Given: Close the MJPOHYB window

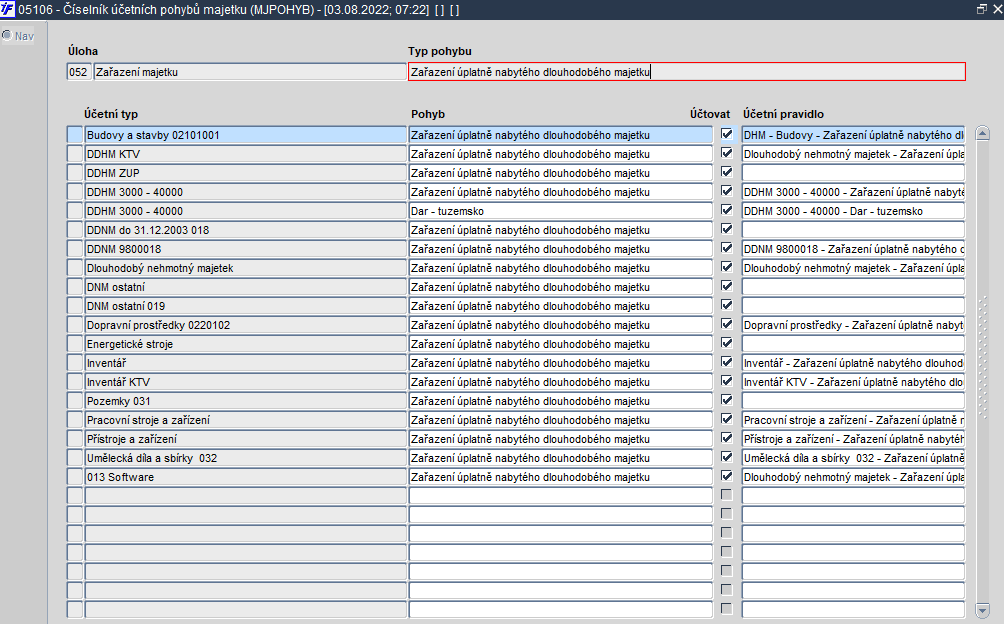Looking at the screenshot, I should click(996, 9).
